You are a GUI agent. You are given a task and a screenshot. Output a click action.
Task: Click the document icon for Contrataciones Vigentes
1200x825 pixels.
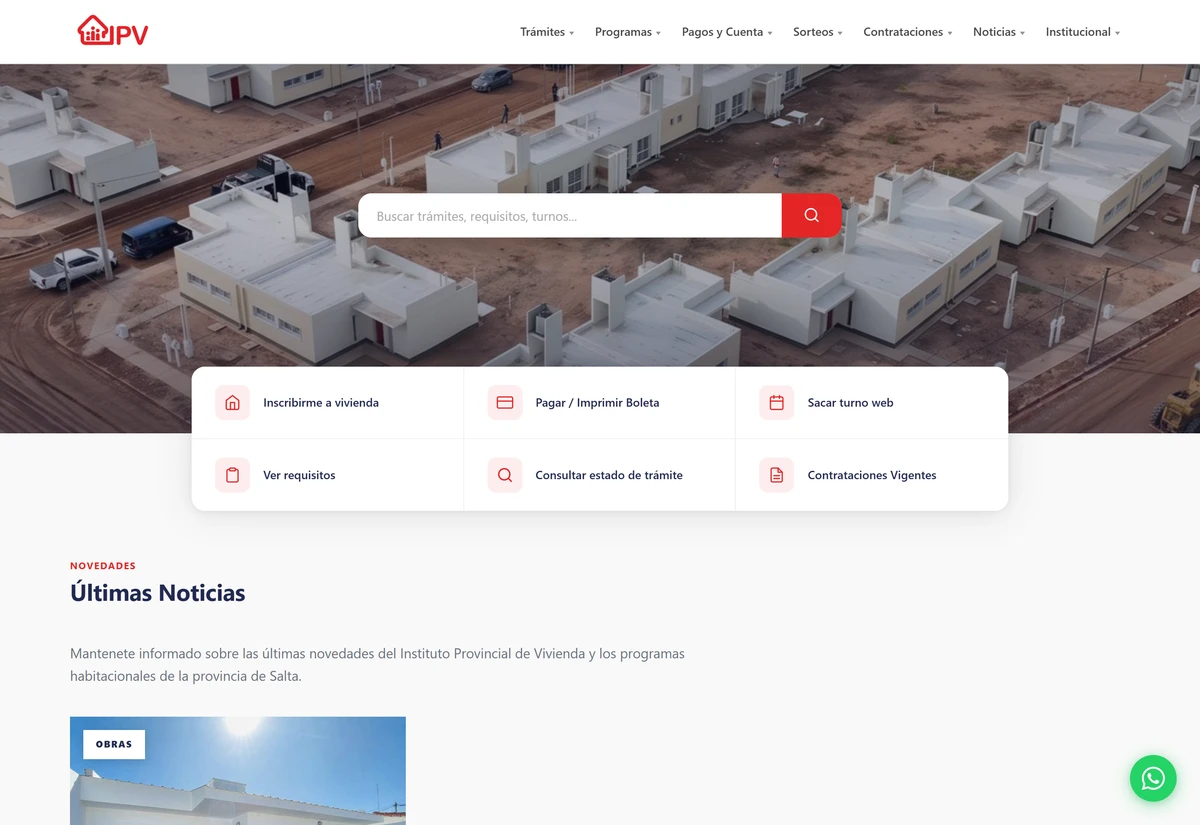tap(777, 475)
